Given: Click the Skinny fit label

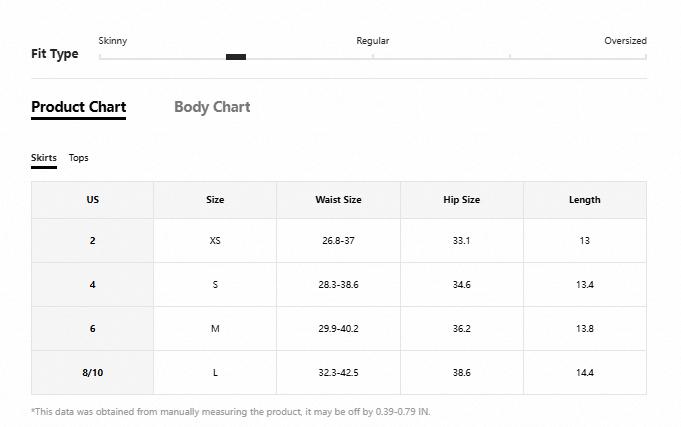Looking at the screenshot, I should [x=112, y=41].
